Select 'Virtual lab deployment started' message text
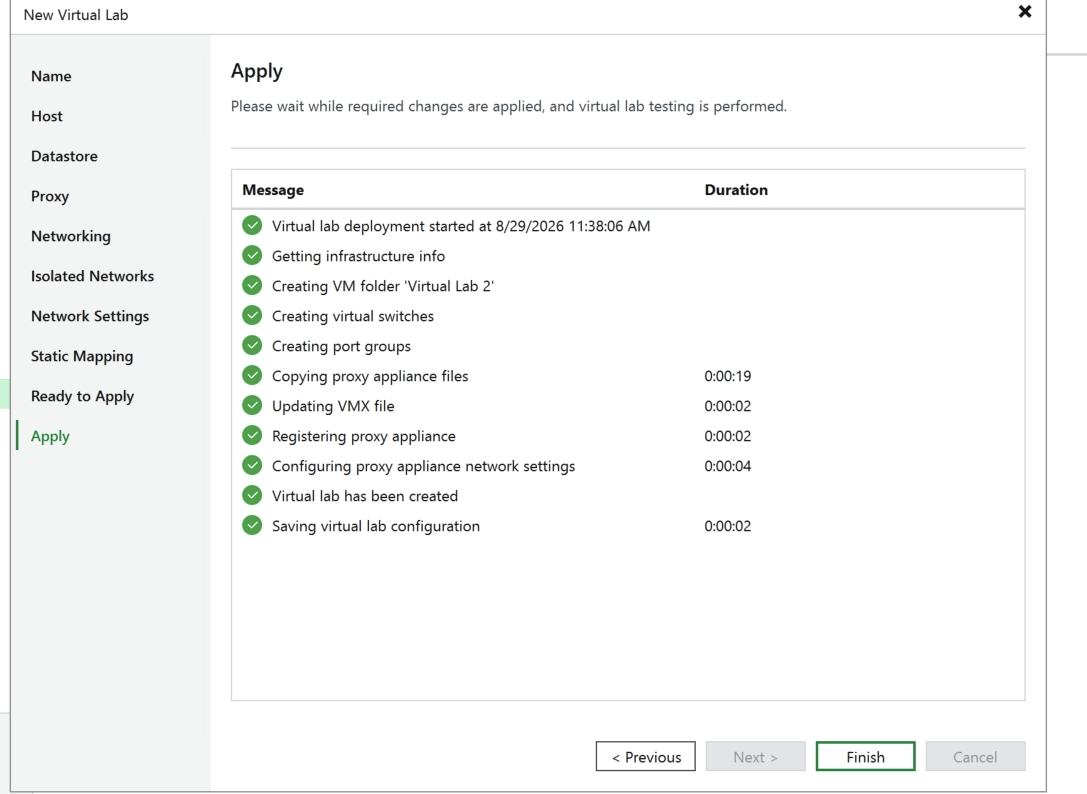1087x794 pixels. pos(461,226)
